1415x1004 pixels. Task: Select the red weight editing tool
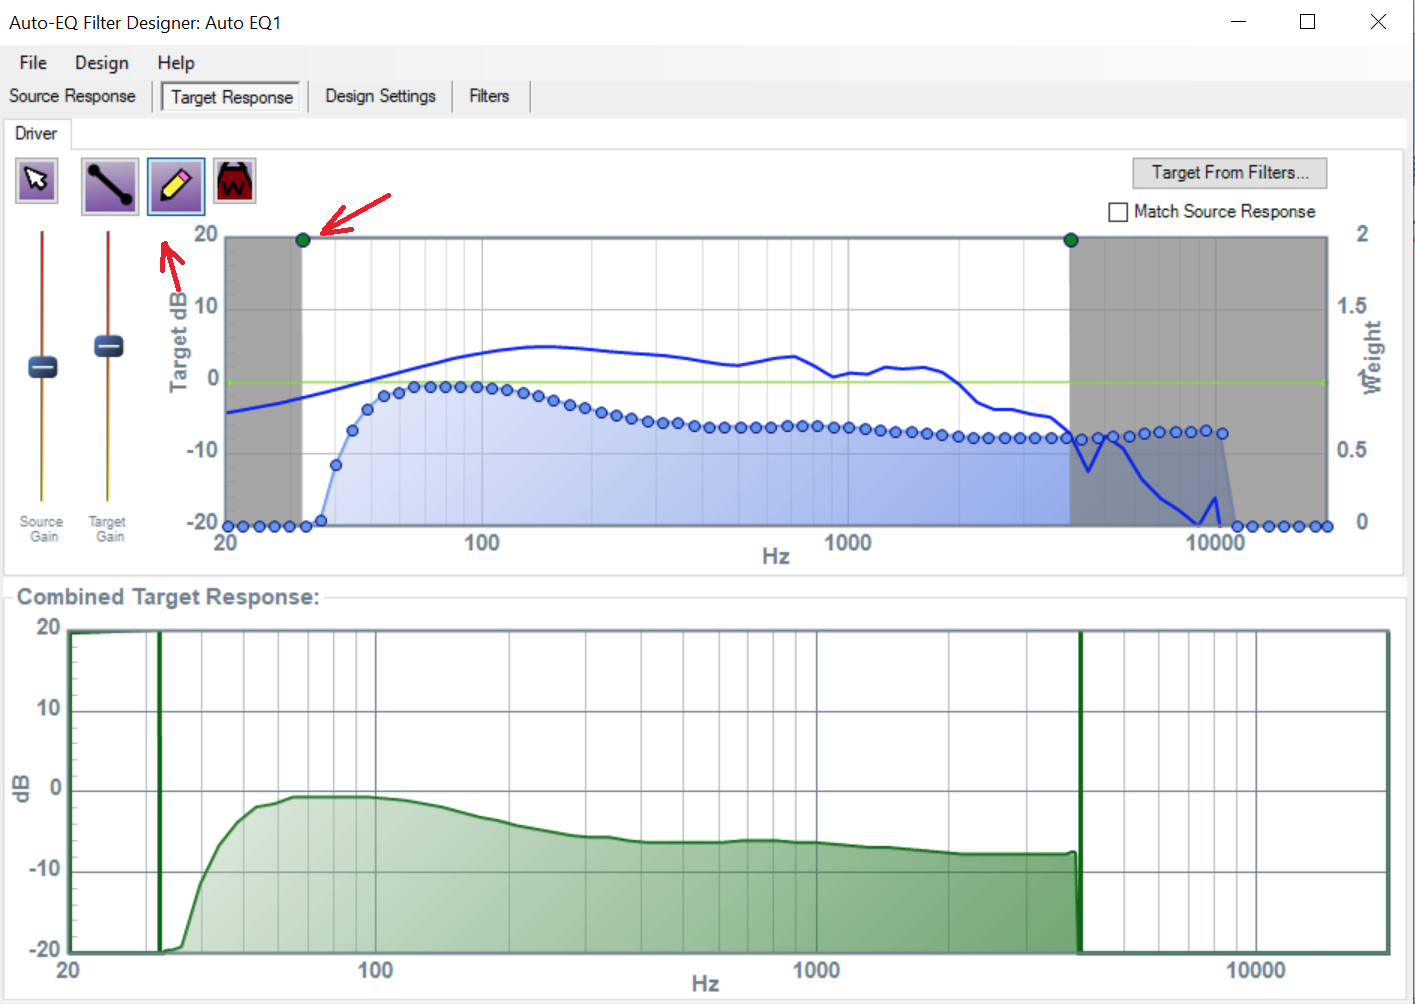tap(235, 181)
